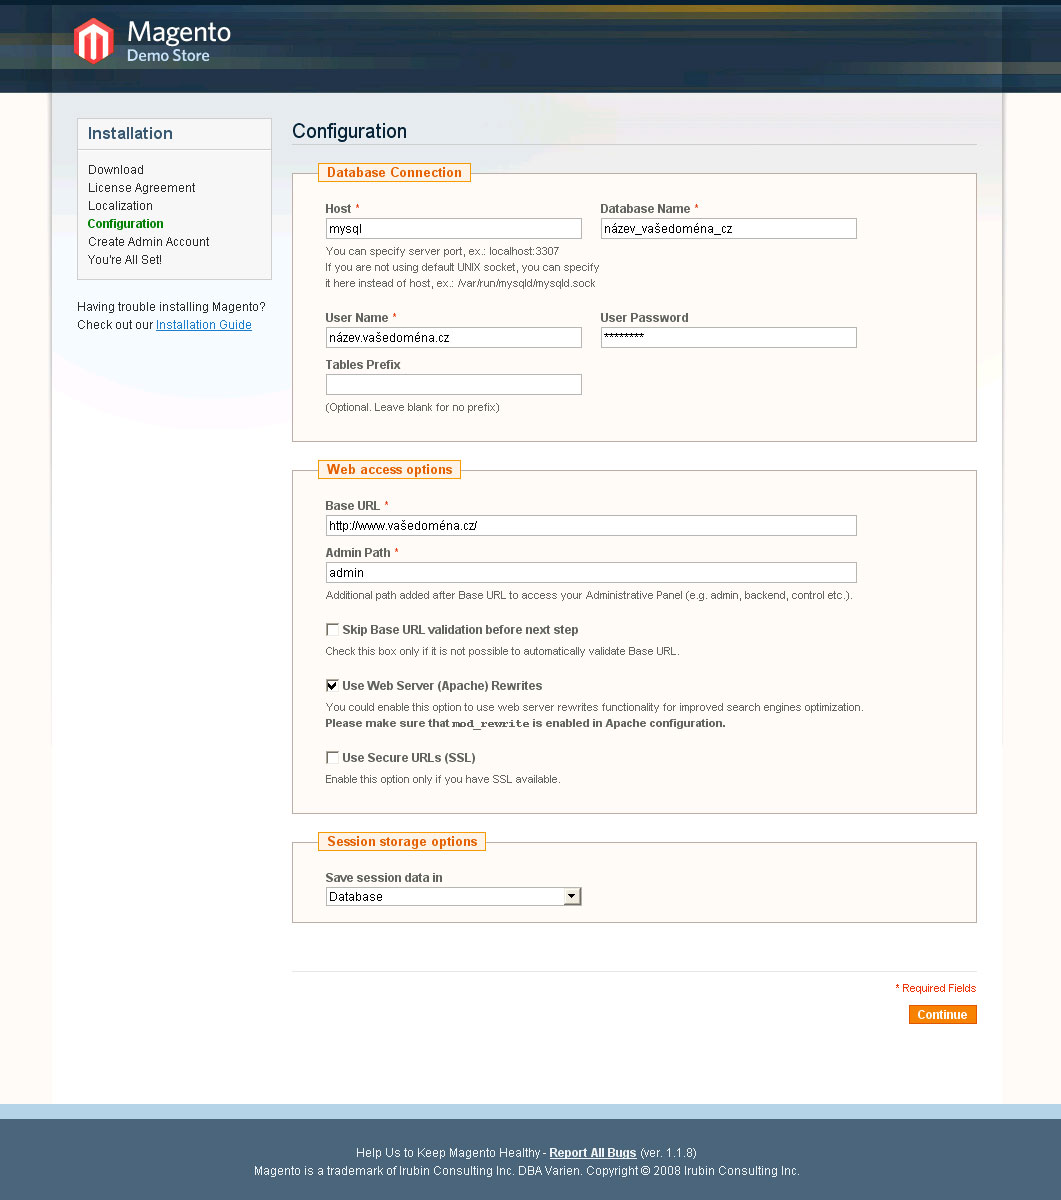1061x1200 pixels.
Task: Enable Skip Base URL validation checkbox
Action: coord(332,629)
